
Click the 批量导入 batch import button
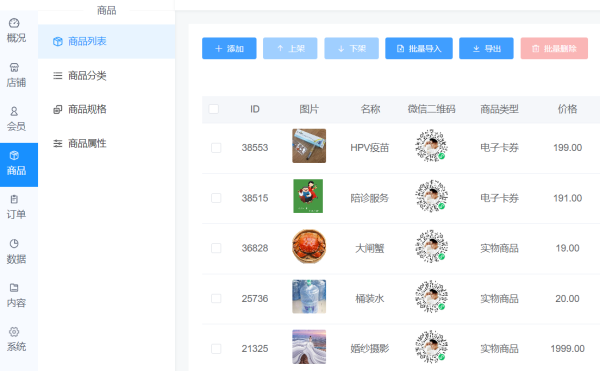(x=419, y=48)
